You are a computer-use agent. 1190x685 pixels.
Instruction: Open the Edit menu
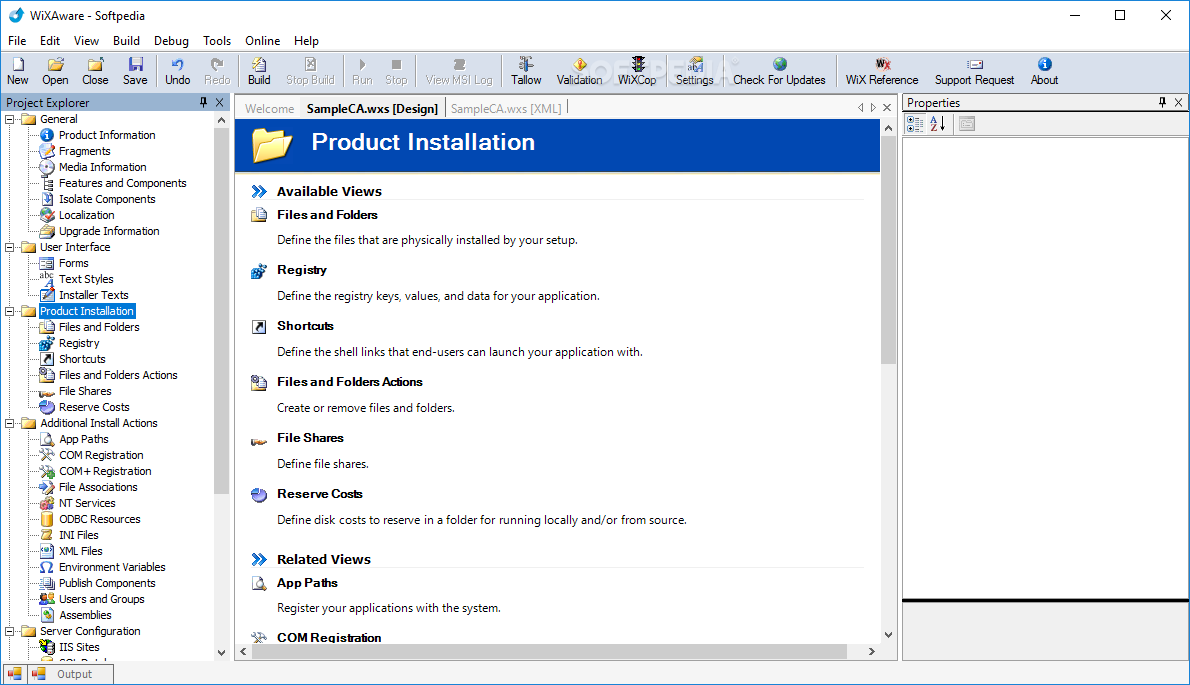(x=50, y=41)
